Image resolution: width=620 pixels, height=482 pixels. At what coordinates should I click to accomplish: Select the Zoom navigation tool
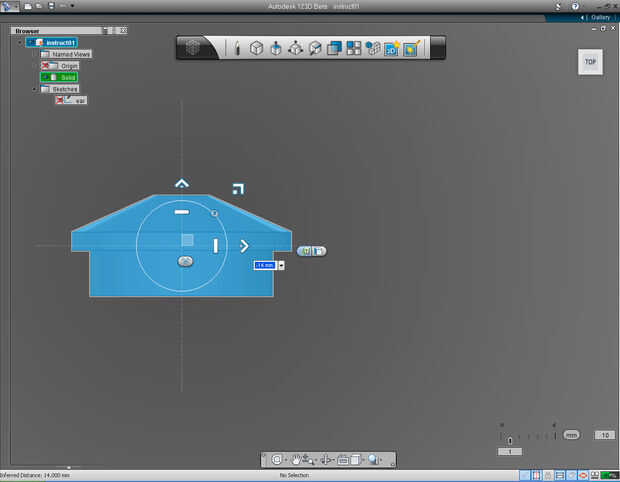[x=308, y=459]
